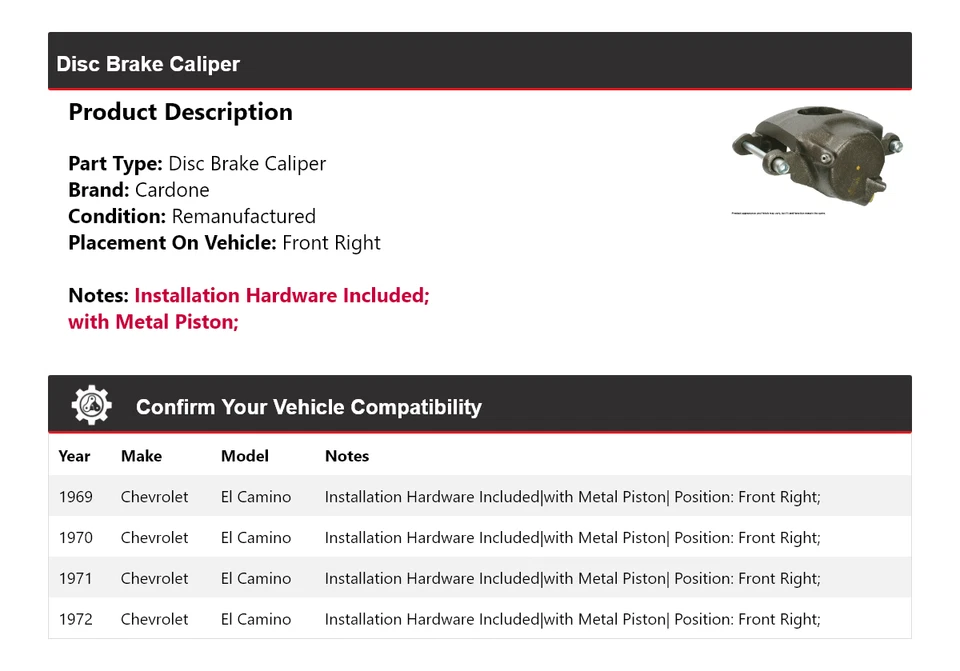Click the 1971 year cell
This screenshot has width=960, height=671.
click(75, 579)
